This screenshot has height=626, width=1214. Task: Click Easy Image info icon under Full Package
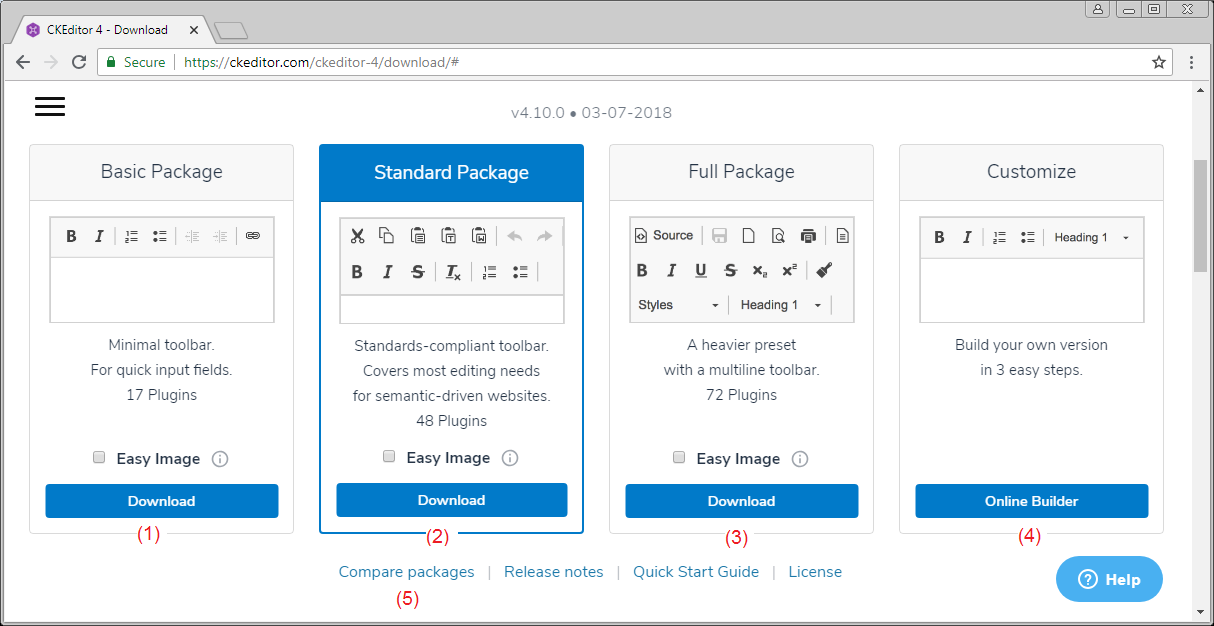click(x=800, y=459)
